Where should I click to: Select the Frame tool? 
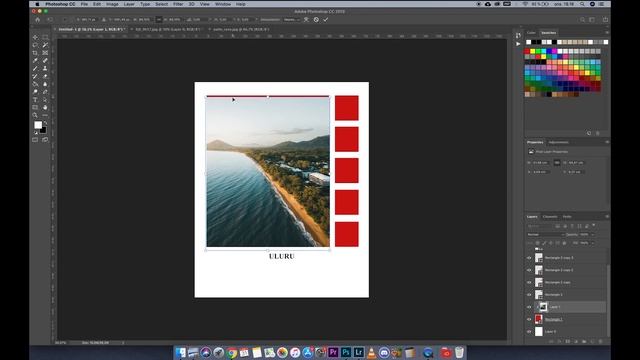click(x=45, y=53)
